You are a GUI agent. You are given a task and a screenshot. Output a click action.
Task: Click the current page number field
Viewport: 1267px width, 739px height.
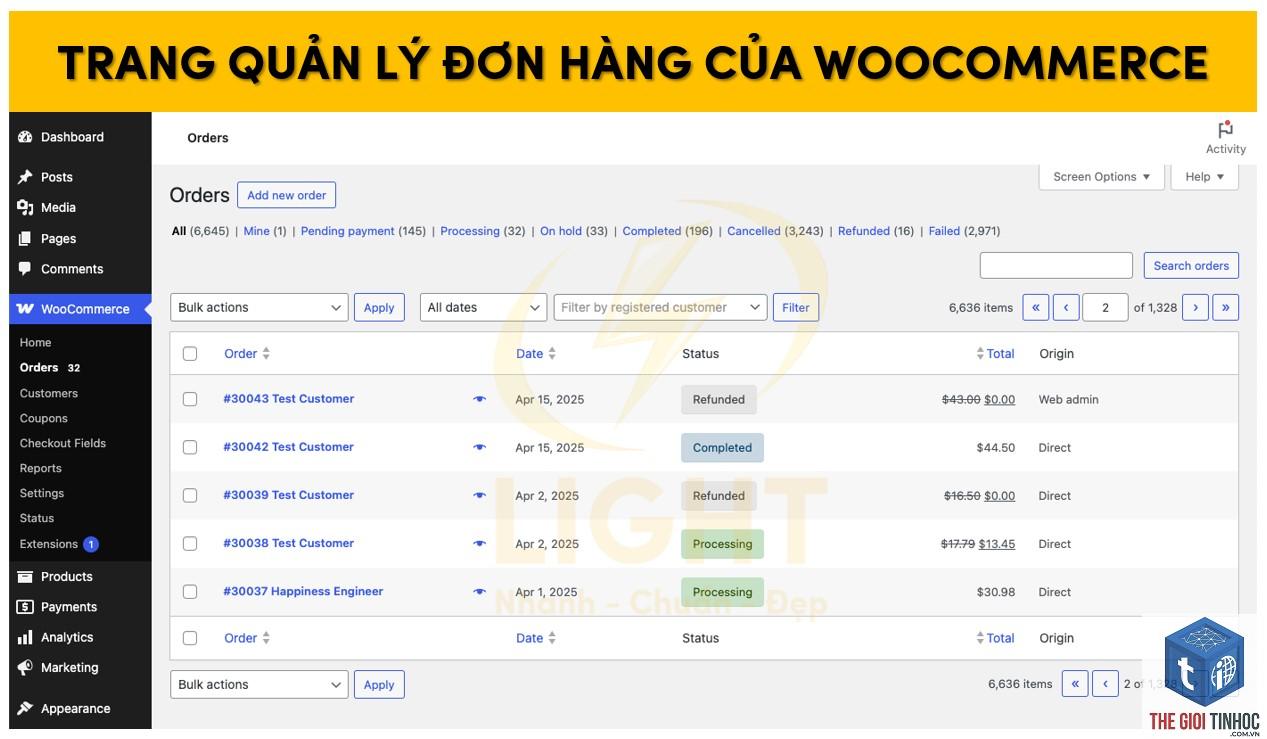pos(1106,307)
